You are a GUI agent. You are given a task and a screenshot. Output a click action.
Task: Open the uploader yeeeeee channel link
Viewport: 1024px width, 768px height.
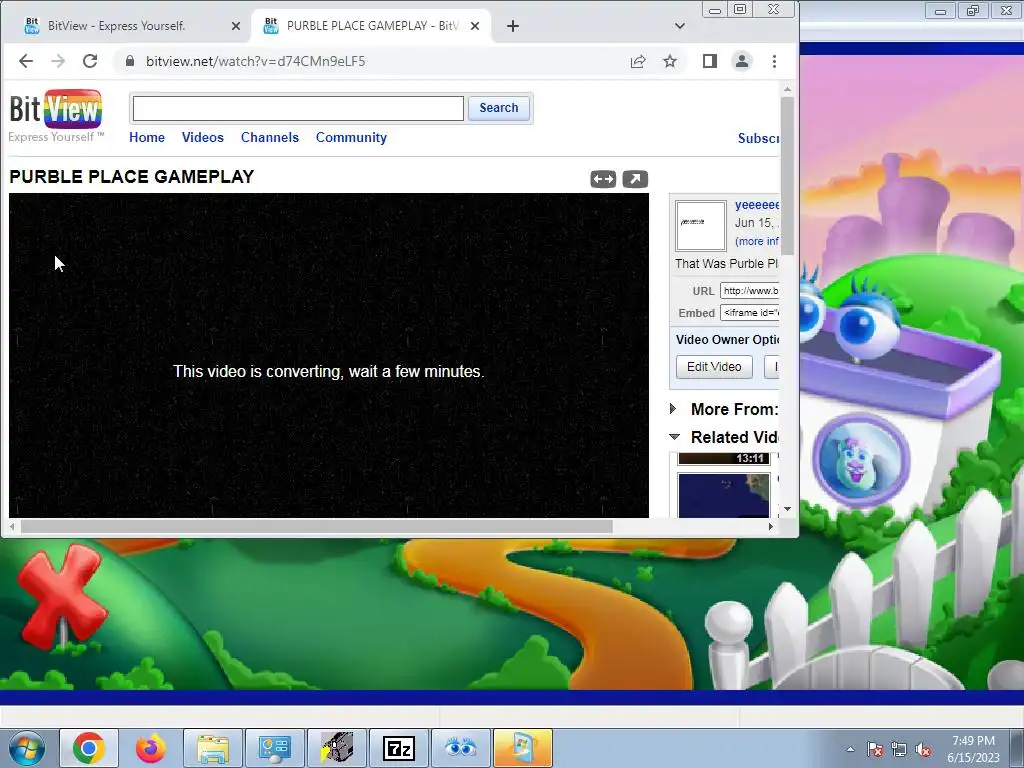click(757, 205)
